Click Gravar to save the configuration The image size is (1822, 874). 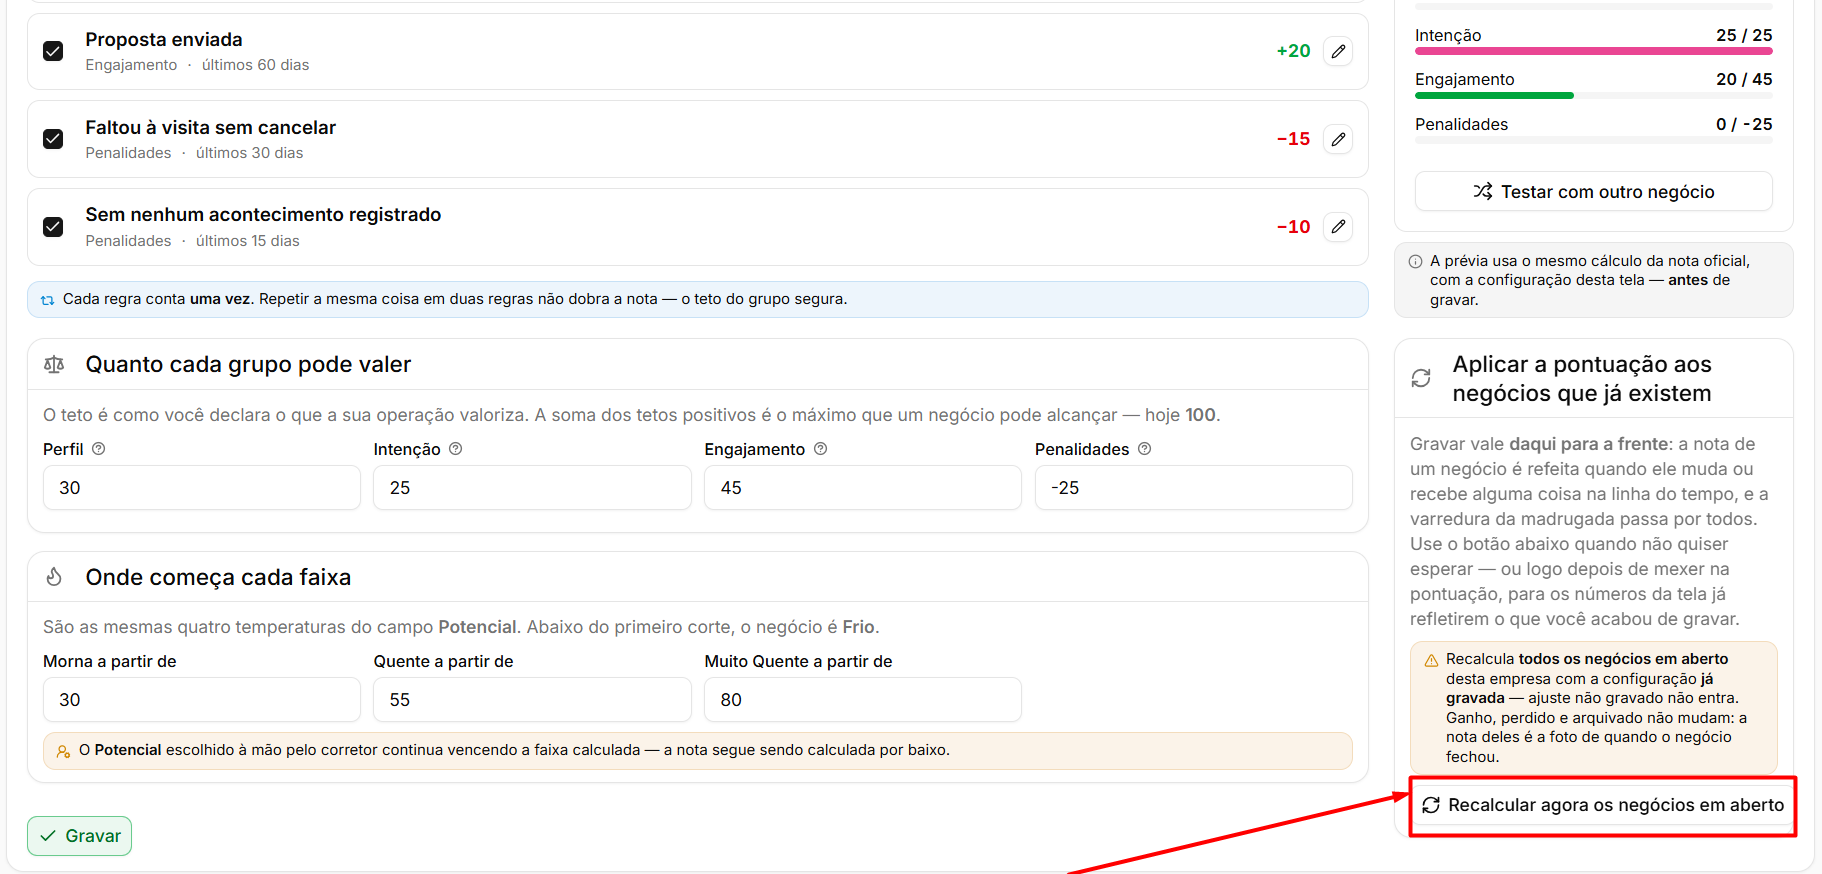[80, 836]
